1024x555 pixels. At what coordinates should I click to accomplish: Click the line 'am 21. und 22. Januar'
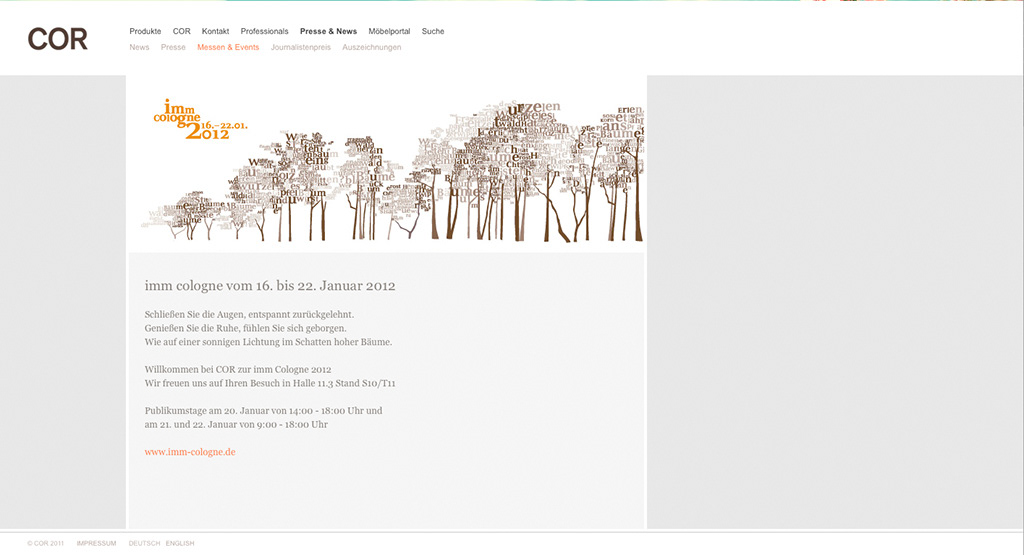pos(236,424)
